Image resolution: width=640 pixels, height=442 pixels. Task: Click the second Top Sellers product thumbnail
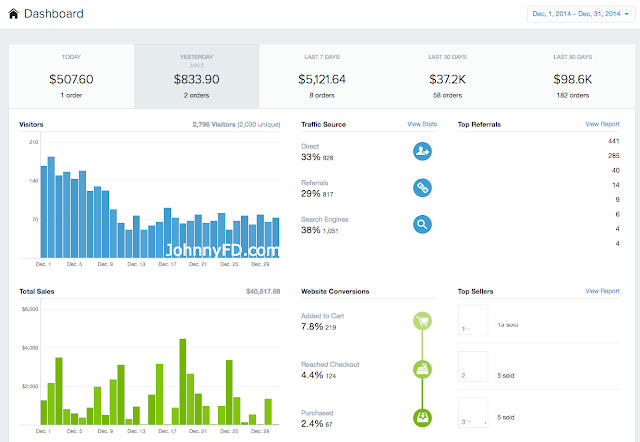pyautogui.click(x=473, y=366)
